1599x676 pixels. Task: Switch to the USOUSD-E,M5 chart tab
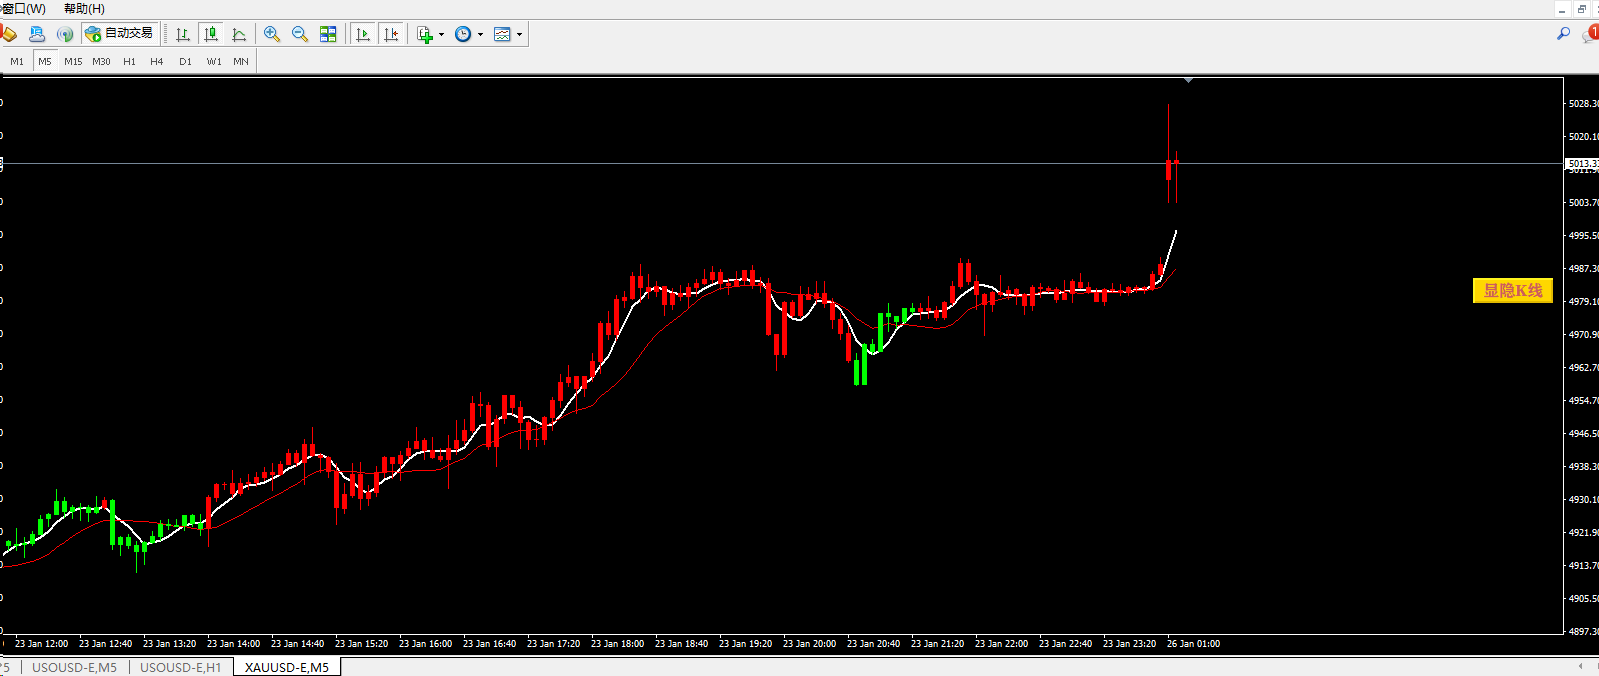point(74,667)
